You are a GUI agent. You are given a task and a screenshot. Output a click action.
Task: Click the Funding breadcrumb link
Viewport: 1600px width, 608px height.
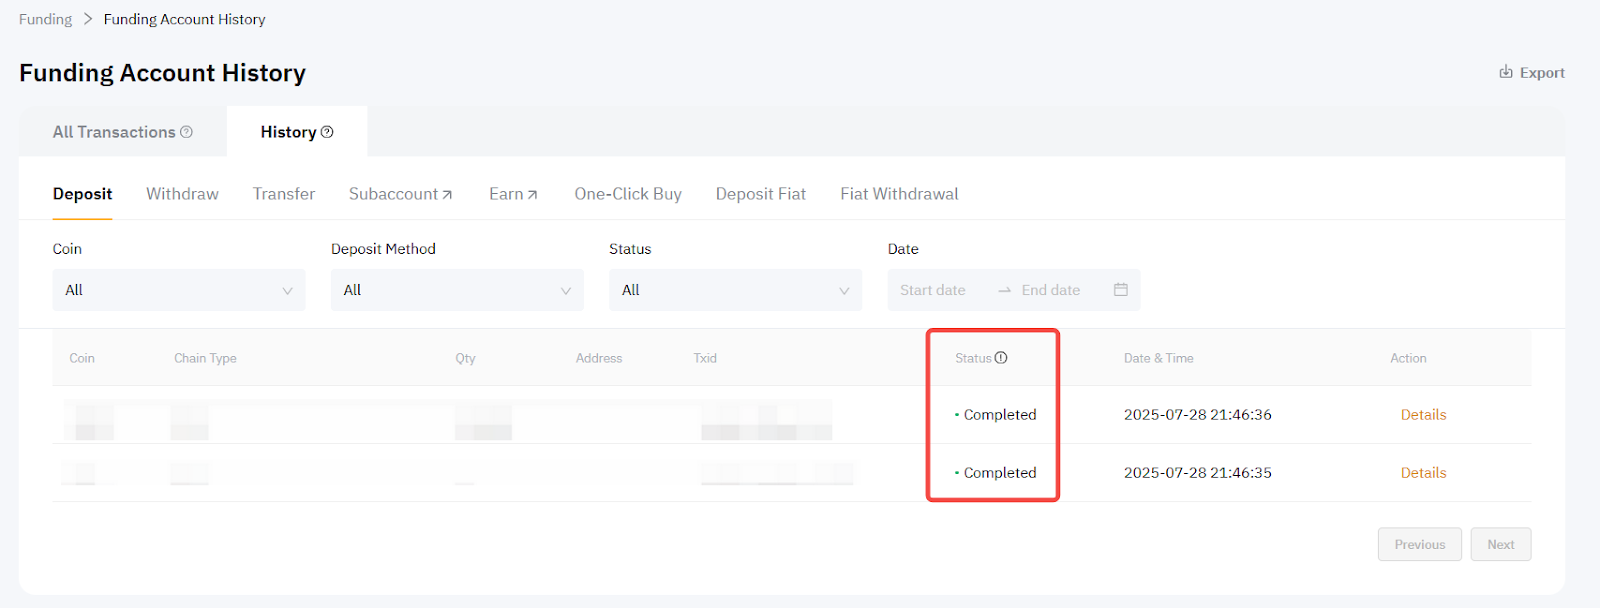[45, 19]
